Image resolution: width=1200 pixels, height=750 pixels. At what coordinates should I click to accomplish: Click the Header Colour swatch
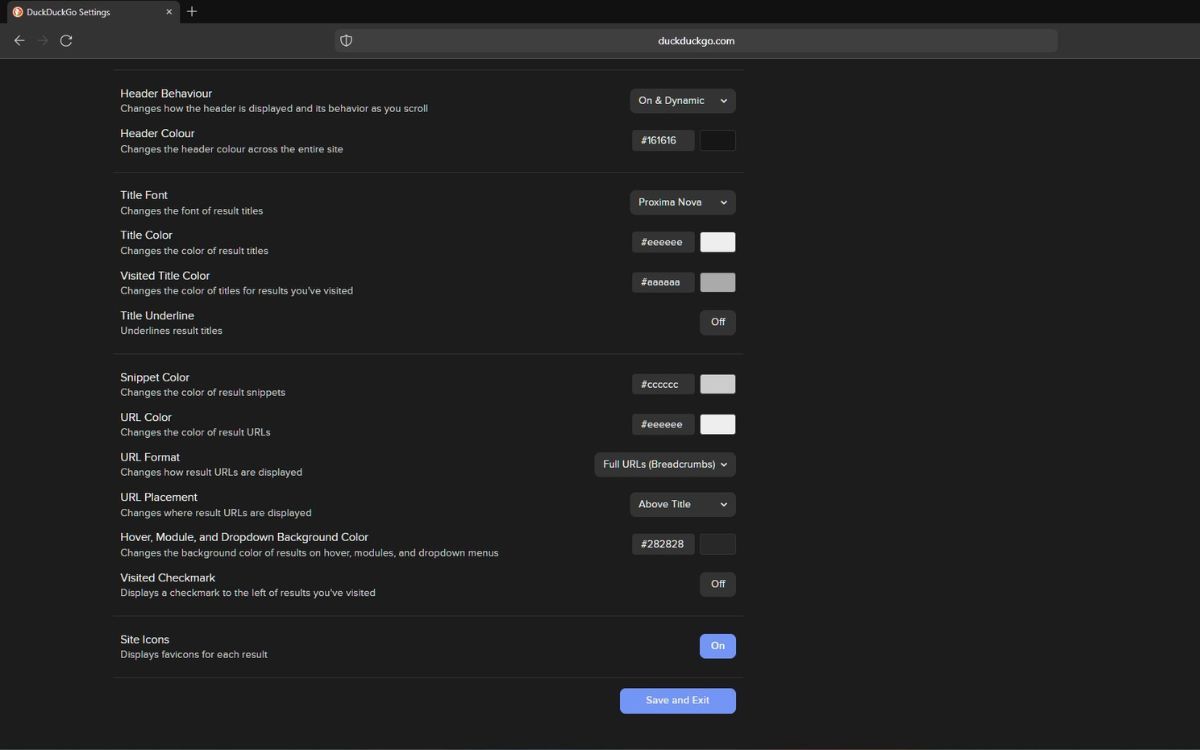click(x=717, y=140)
